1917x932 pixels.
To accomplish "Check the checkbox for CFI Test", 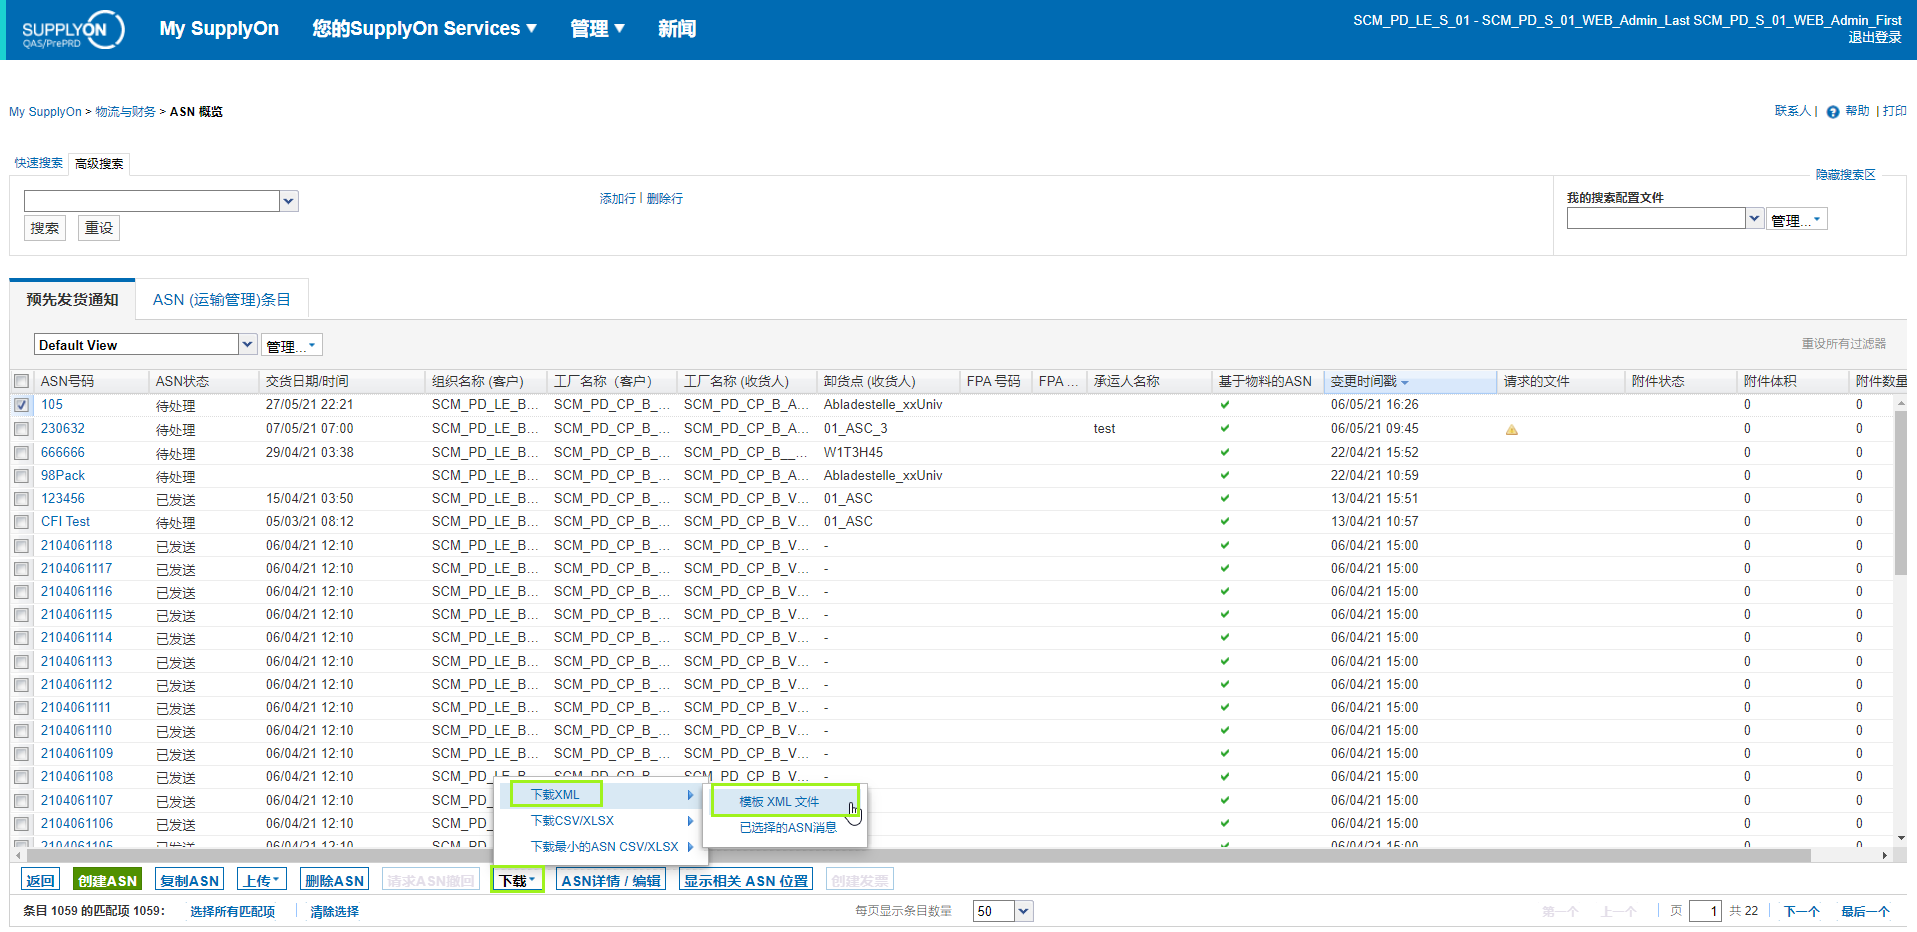I will coord(21,522).
